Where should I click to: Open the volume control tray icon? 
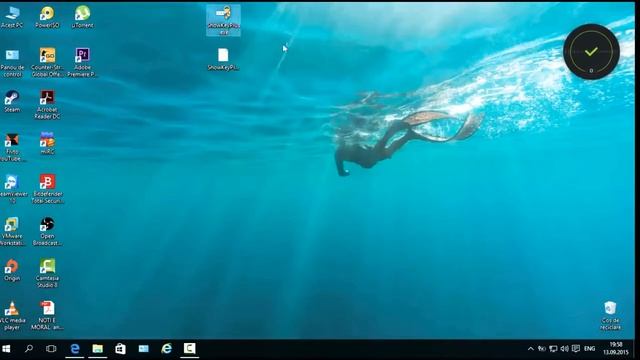point(564,349)
